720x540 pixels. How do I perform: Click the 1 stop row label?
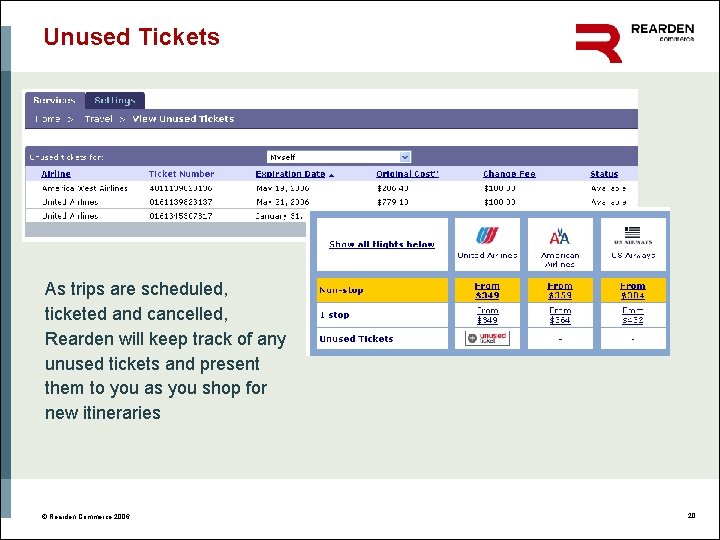point(334,315)
